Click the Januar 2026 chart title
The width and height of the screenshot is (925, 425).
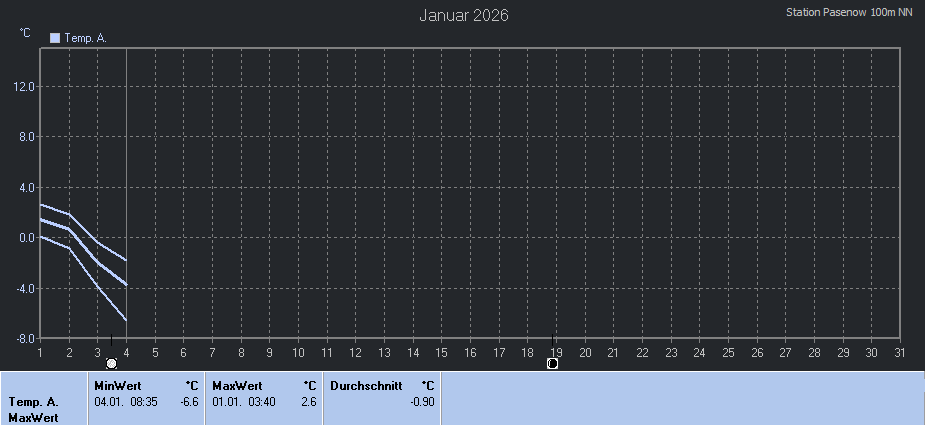coord(463,15)
